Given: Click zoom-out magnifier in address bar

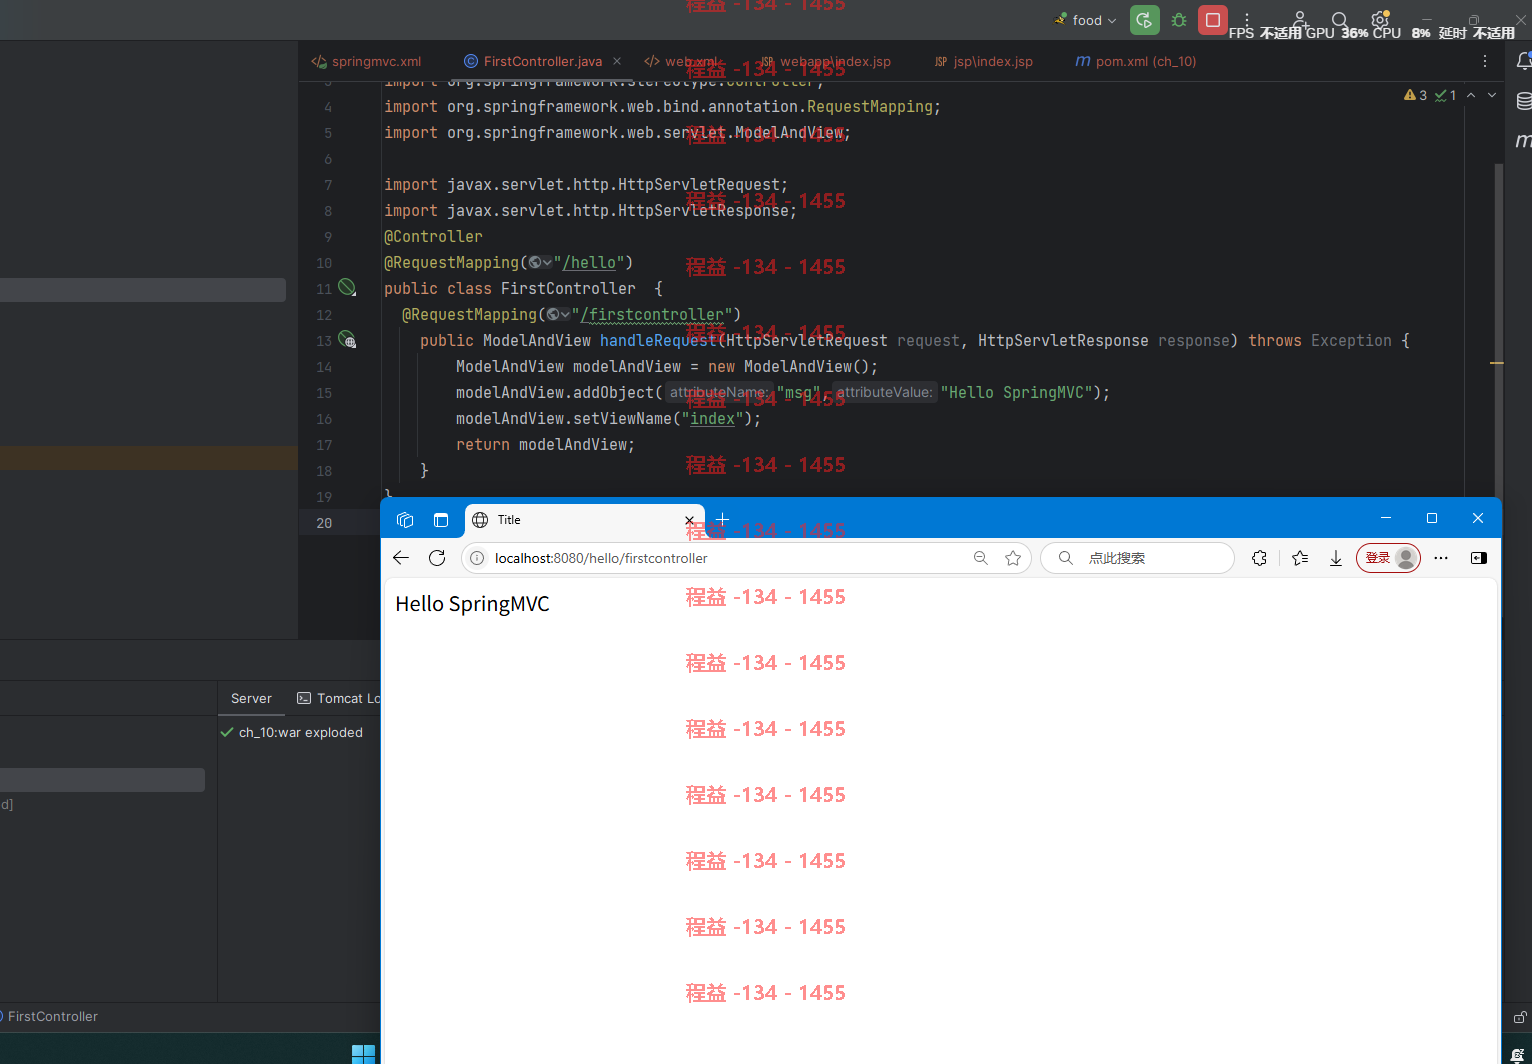Looking at the screenshot, I should tap(980, 558).
